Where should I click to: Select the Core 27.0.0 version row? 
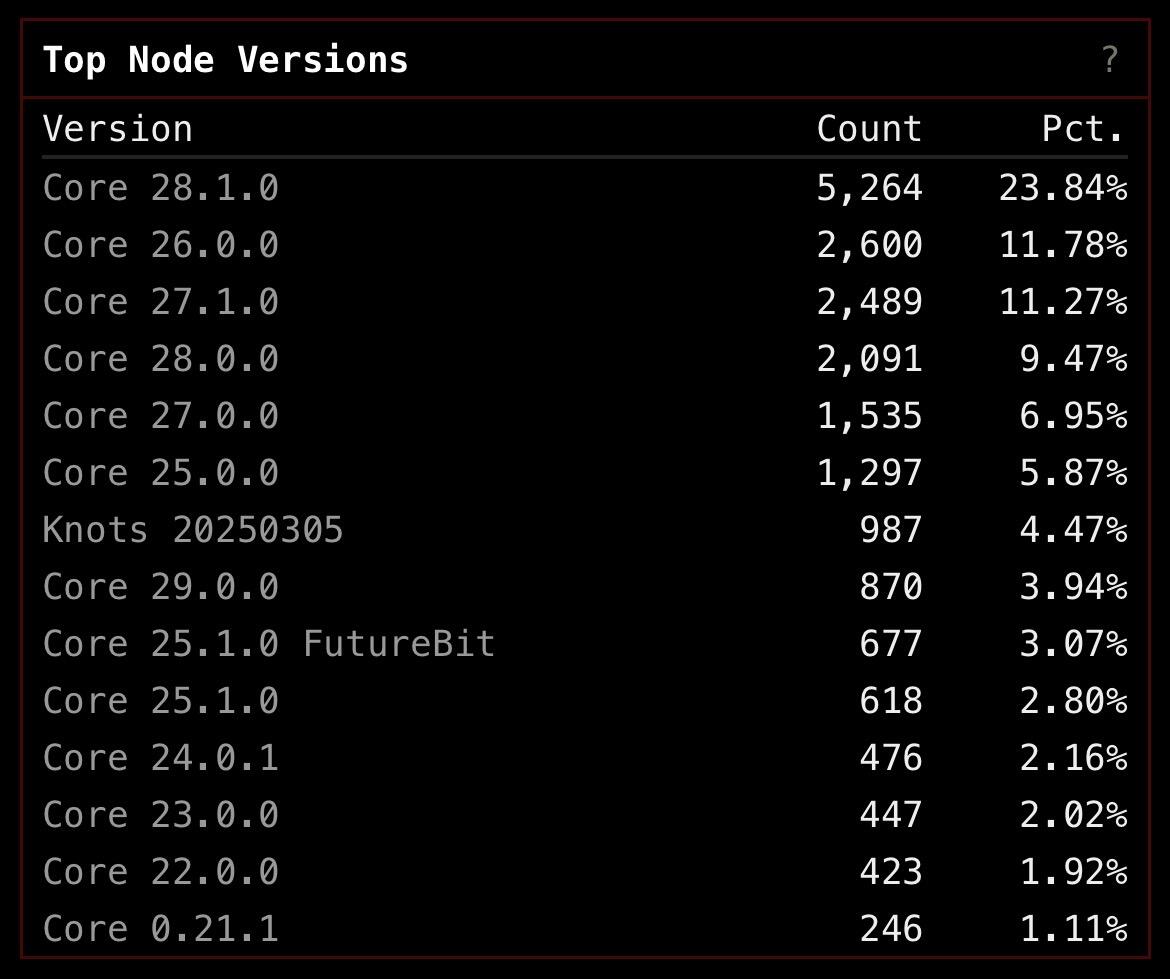click(585, 416)
